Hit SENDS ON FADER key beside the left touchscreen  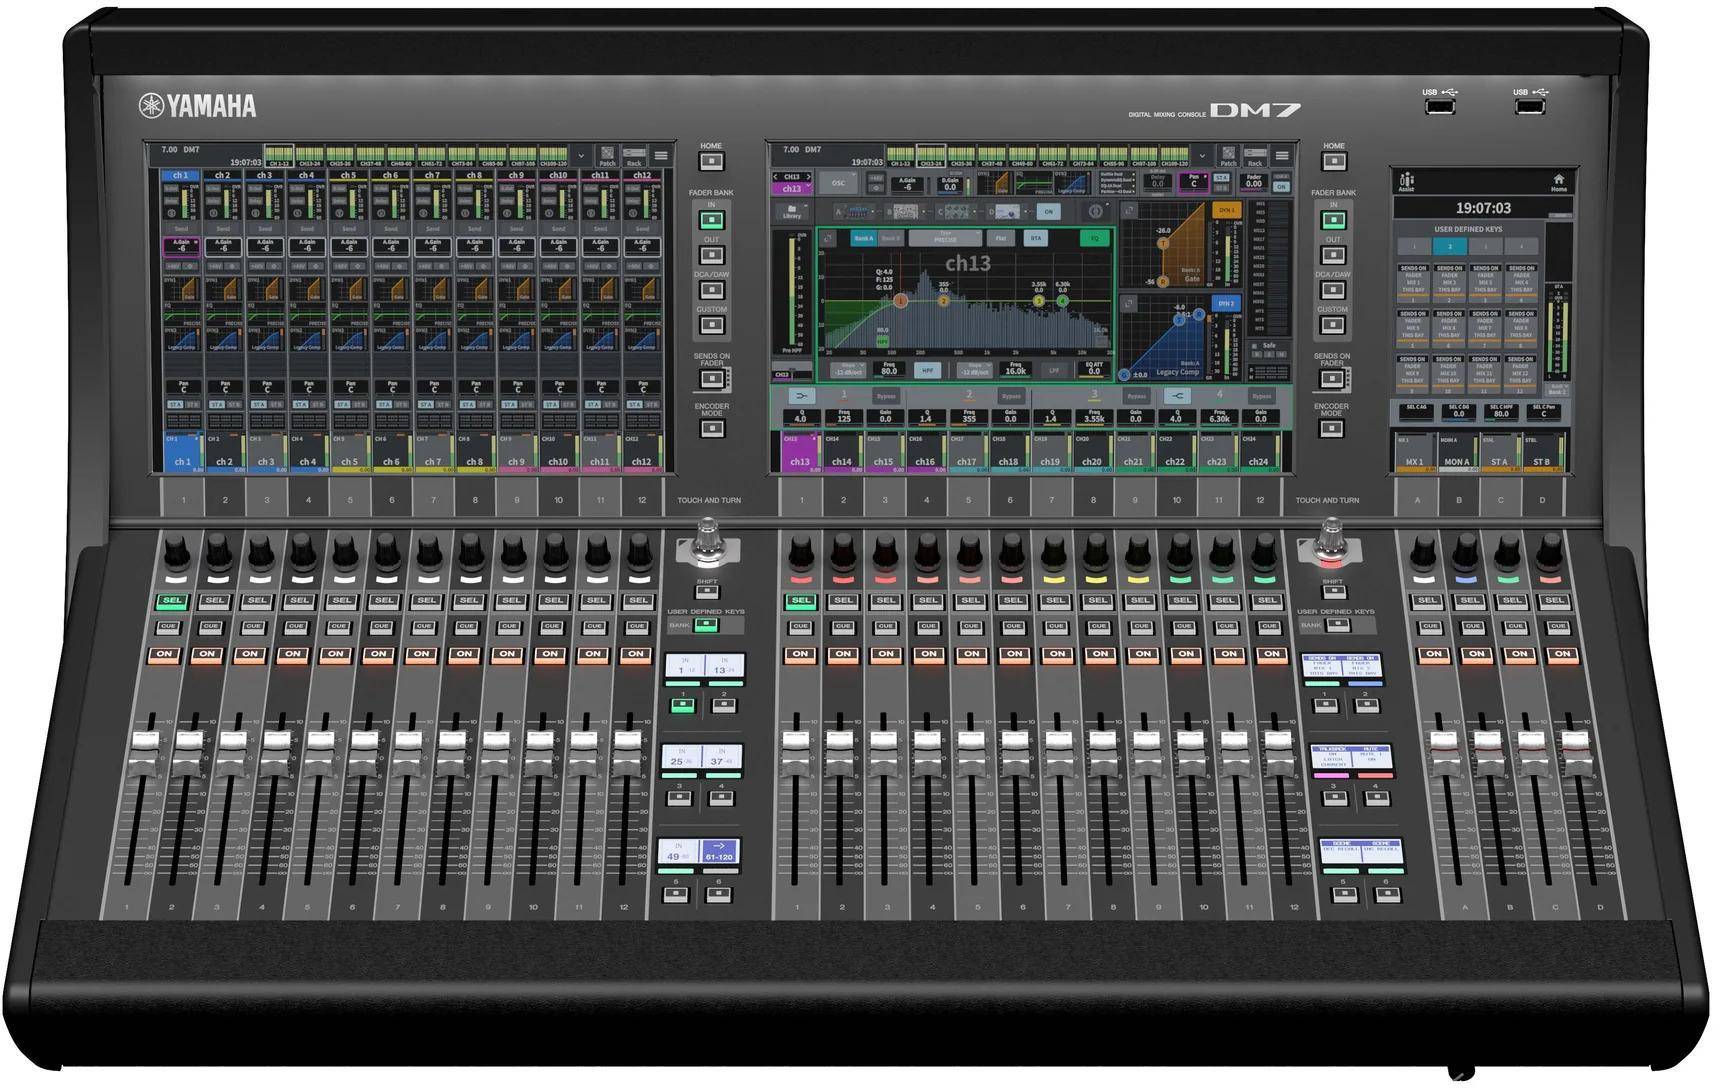pyautogui.click(x=711, y=379)
